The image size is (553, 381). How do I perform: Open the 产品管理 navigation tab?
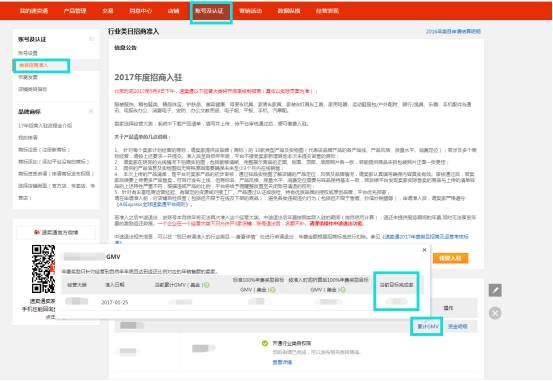[x=75, y=11]
